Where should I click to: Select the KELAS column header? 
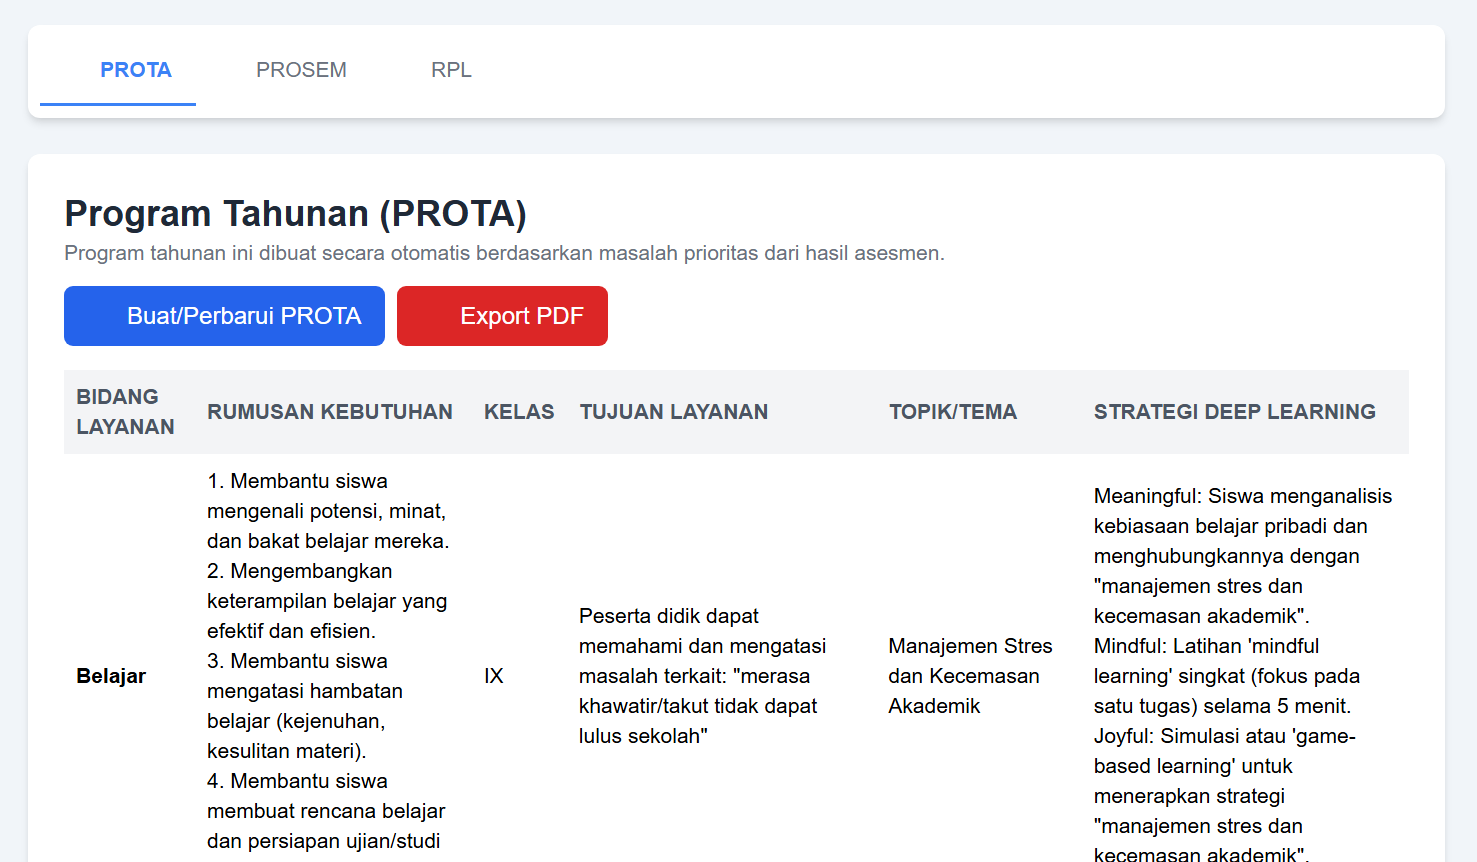pyautogui.click(x=519, y=411)
